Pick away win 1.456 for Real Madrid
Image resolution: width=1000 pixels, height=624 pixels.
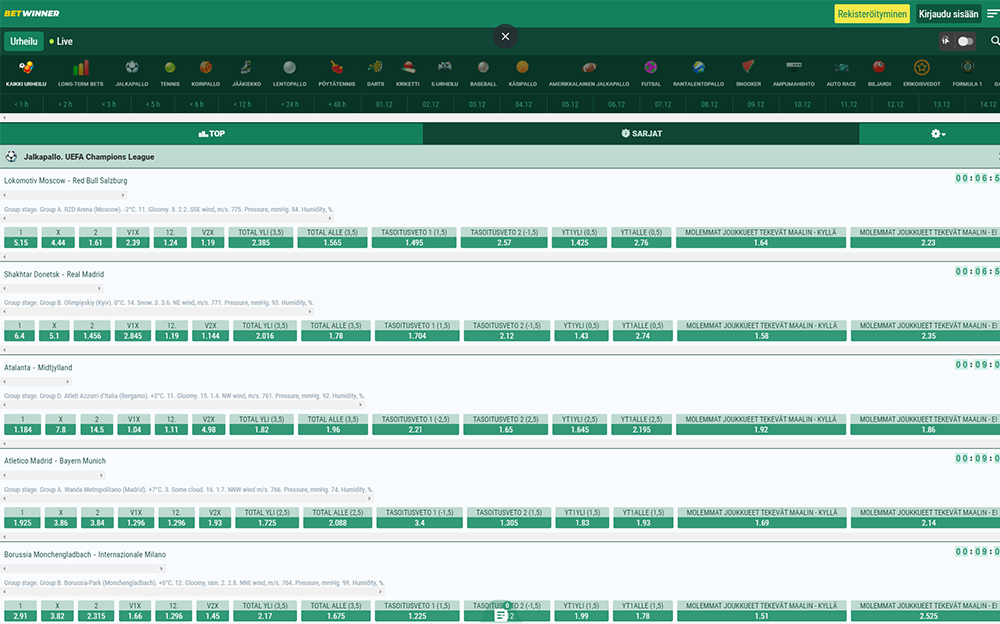click(92, 331)
